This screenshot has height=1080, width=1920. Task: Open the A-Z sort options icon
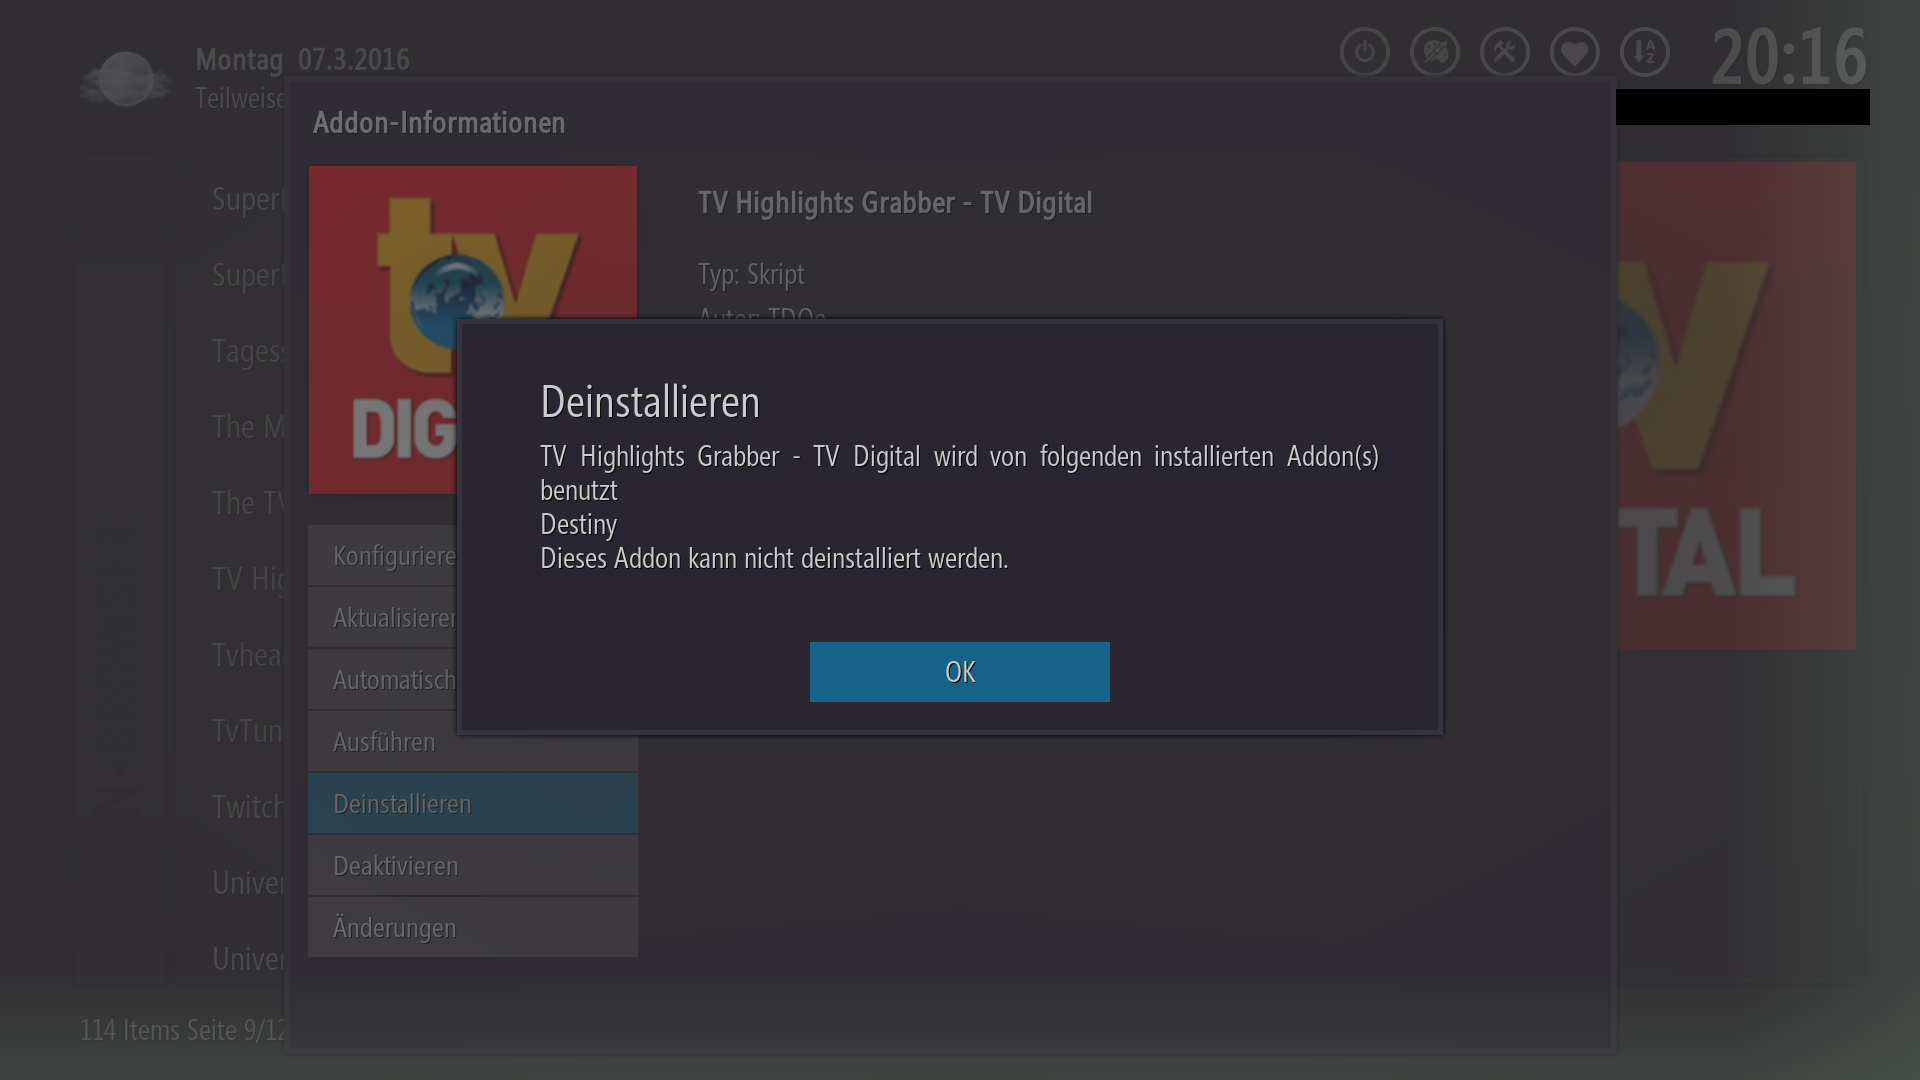pos(1645,52)
